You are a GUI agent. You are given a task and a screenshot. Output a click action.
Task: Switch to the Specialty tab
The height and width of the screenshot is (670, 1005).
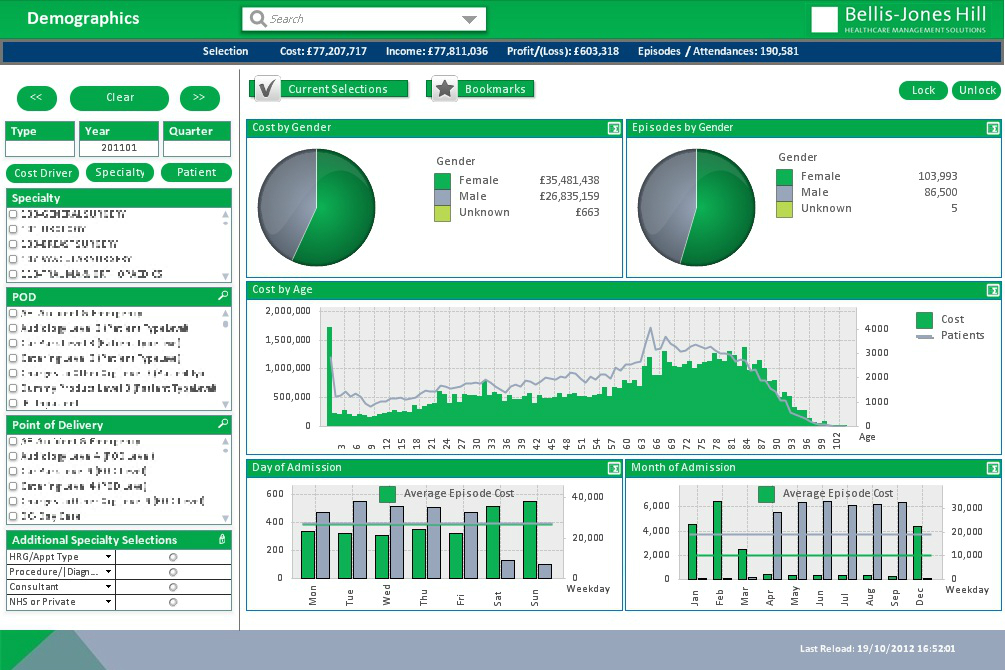pyautogui.click(x=119, y=172)
